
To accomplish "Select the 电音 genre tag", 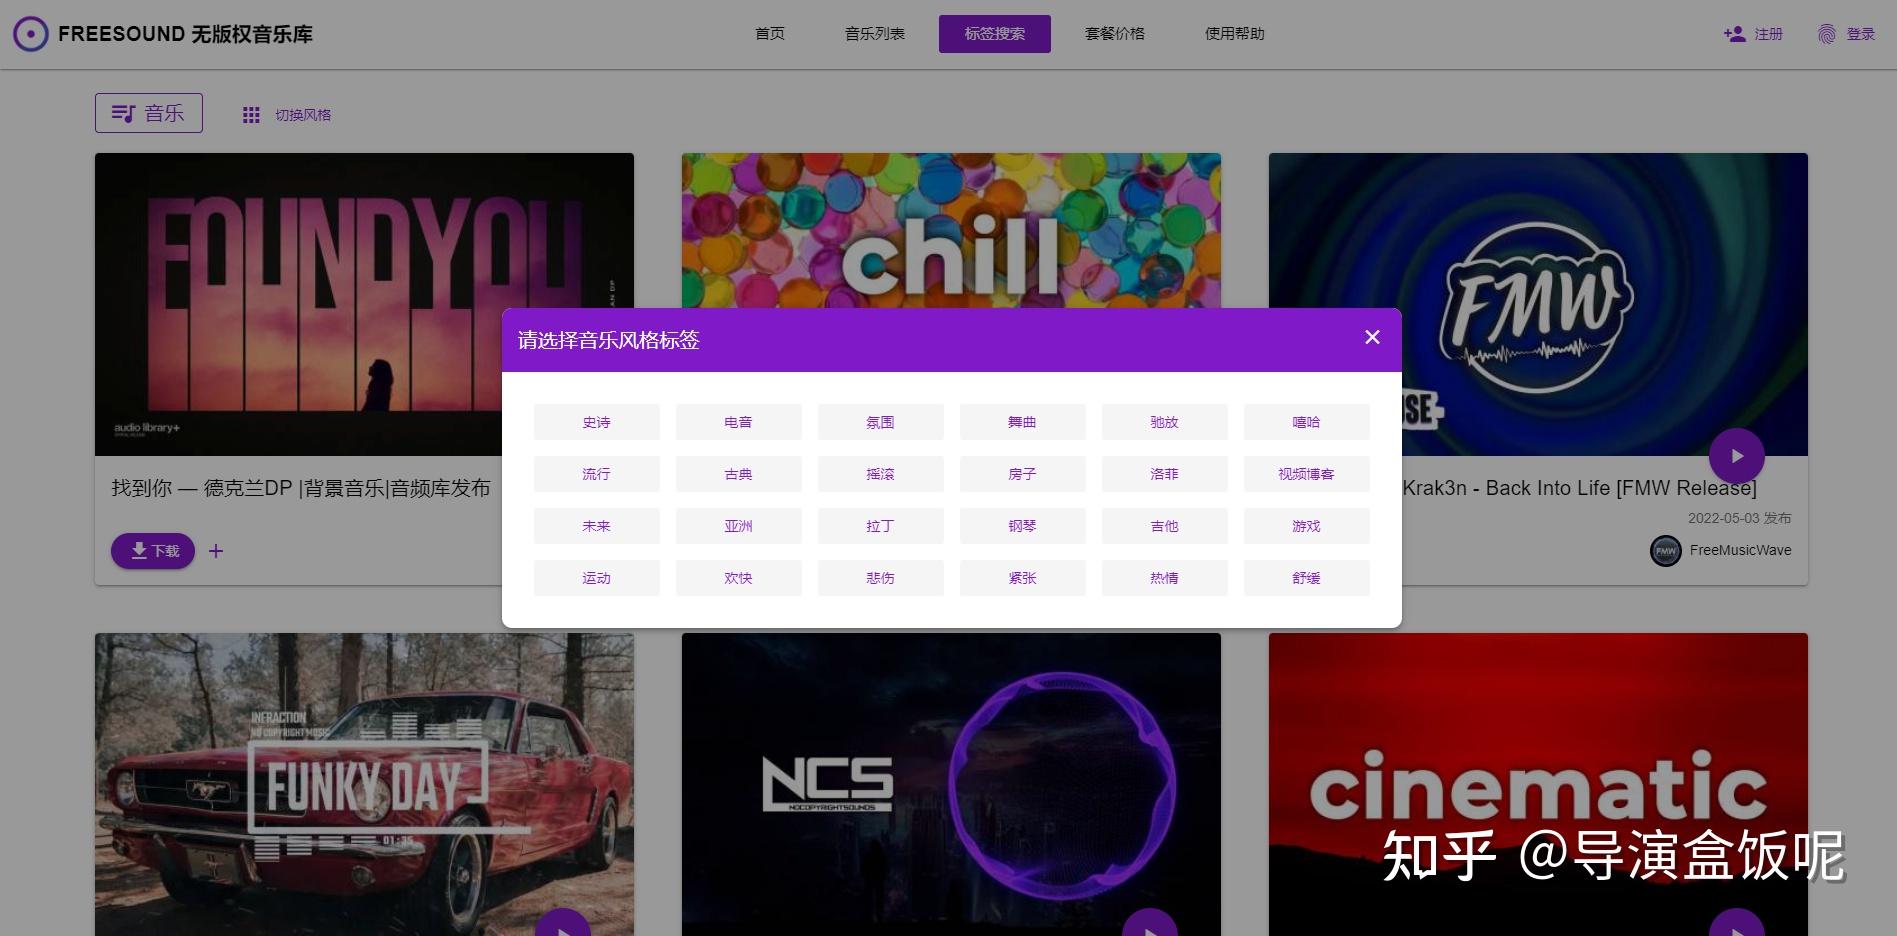I will coord(738,421).
